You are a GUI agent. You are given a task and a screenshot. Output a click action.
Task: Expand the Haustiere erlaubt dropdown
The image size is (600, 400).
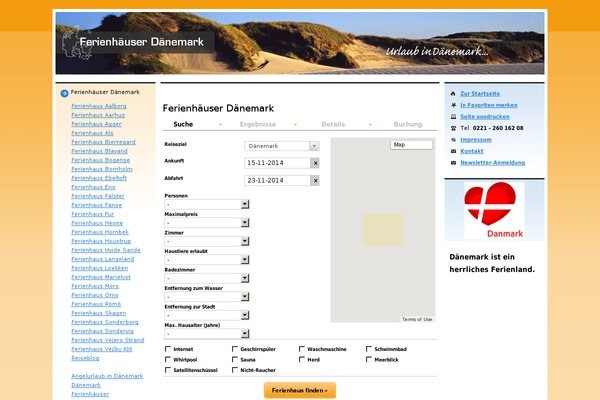coord(207,260)
